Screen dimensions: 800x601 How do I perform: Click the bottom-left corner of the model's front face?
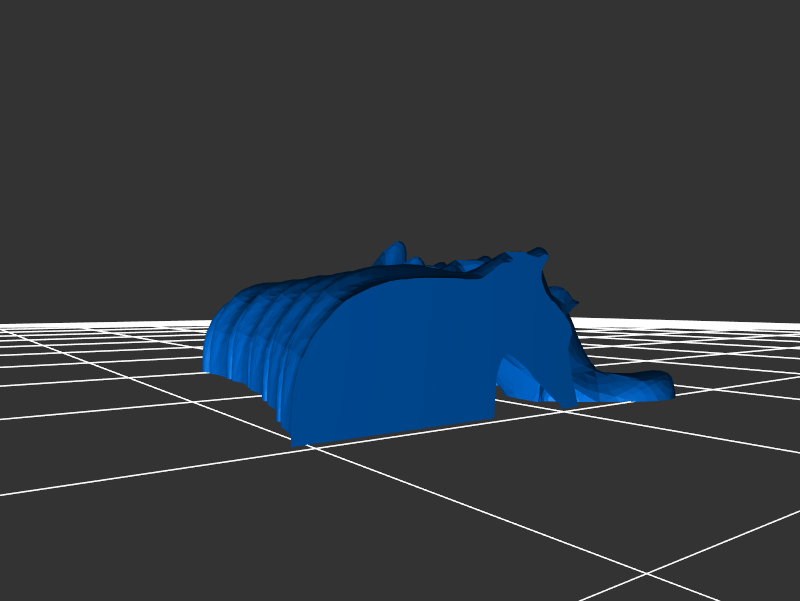tap(294, 441)
